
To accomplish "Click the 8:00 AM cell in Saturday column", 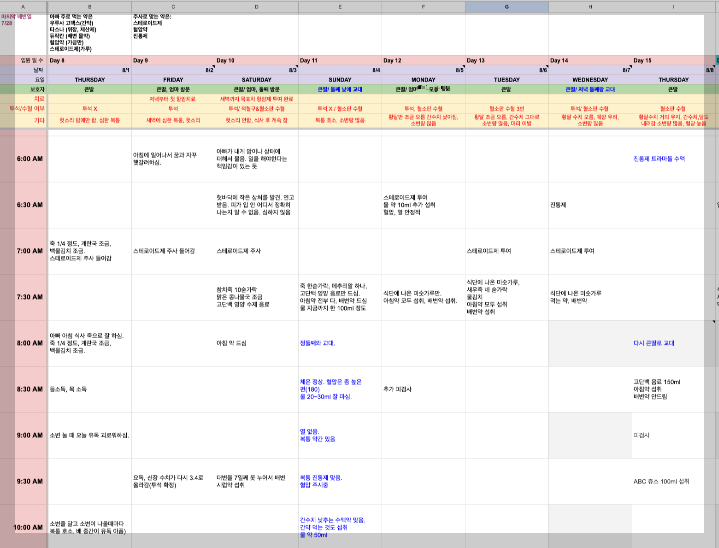I will pos(256,343).
